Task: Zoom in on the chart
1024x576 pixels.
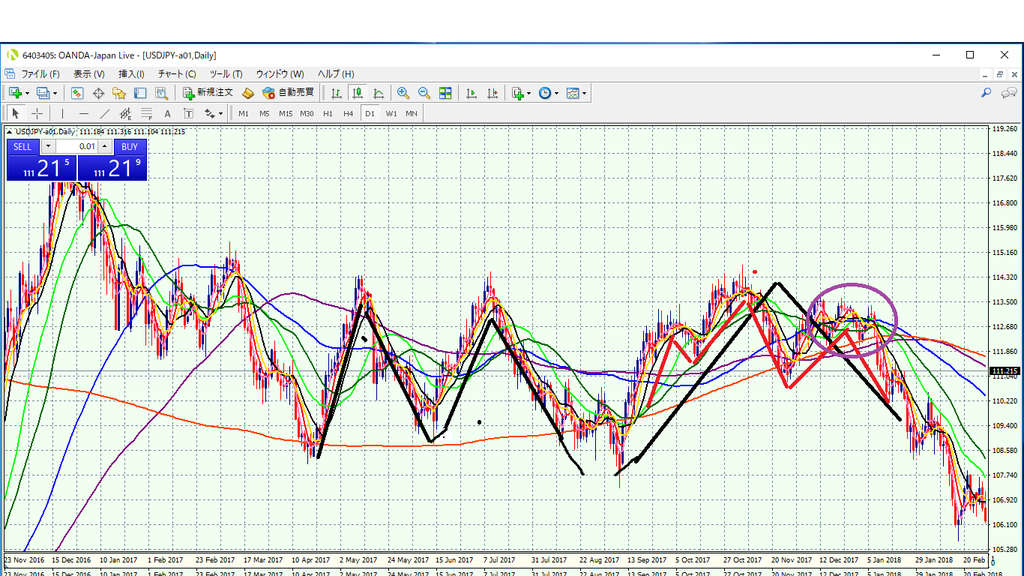Action: tap(403, 93)
